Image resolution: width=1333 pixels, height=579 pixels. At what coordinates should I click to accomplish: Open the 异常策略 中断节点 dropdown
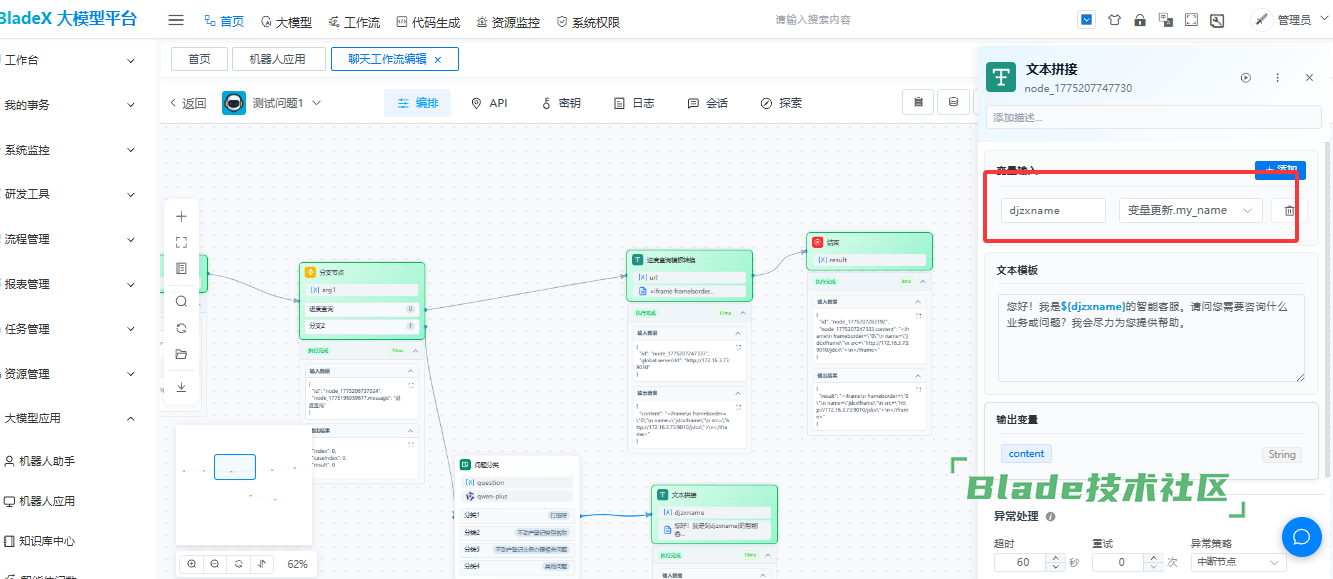point(1237,562)
